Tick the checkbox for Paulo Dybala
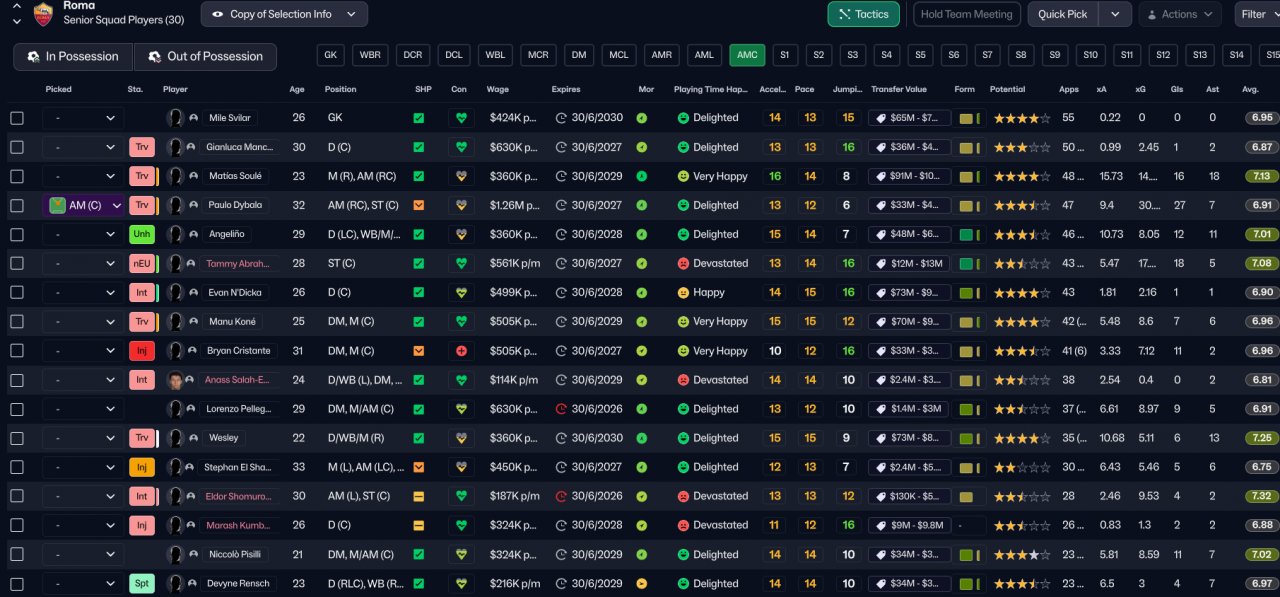Image resolution: width=1280 pixels, height=597 pixels. coord(16,205)
